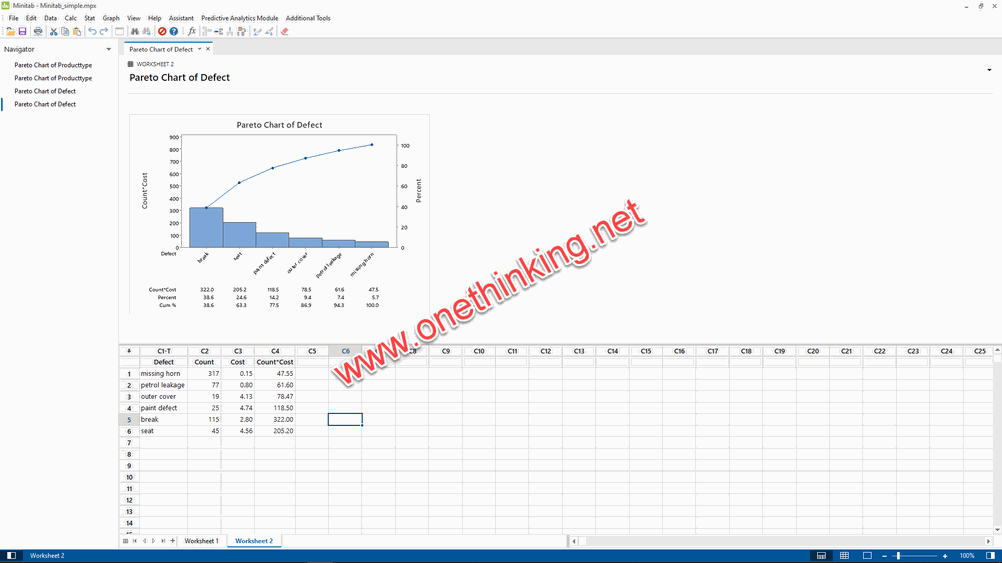Select first Pareto Chart of Producttype item
The height and width of the screenshot is (563, 1002).
pos(53,65)
